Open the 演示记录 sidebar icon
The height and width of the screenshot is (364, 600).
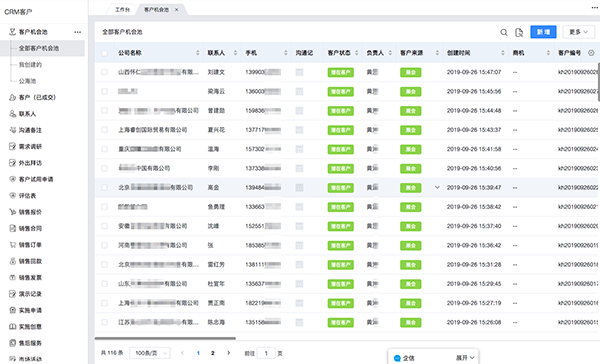point(13,294)
